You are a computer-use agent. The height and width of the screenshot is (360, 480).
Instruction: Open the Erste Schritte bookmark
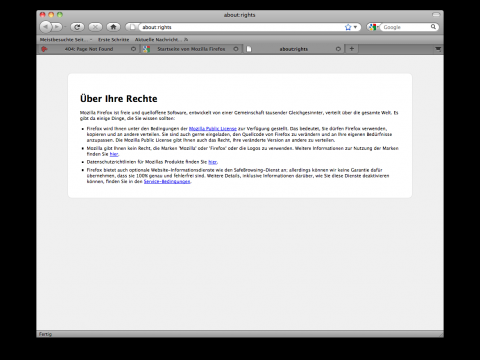point(113,40)
